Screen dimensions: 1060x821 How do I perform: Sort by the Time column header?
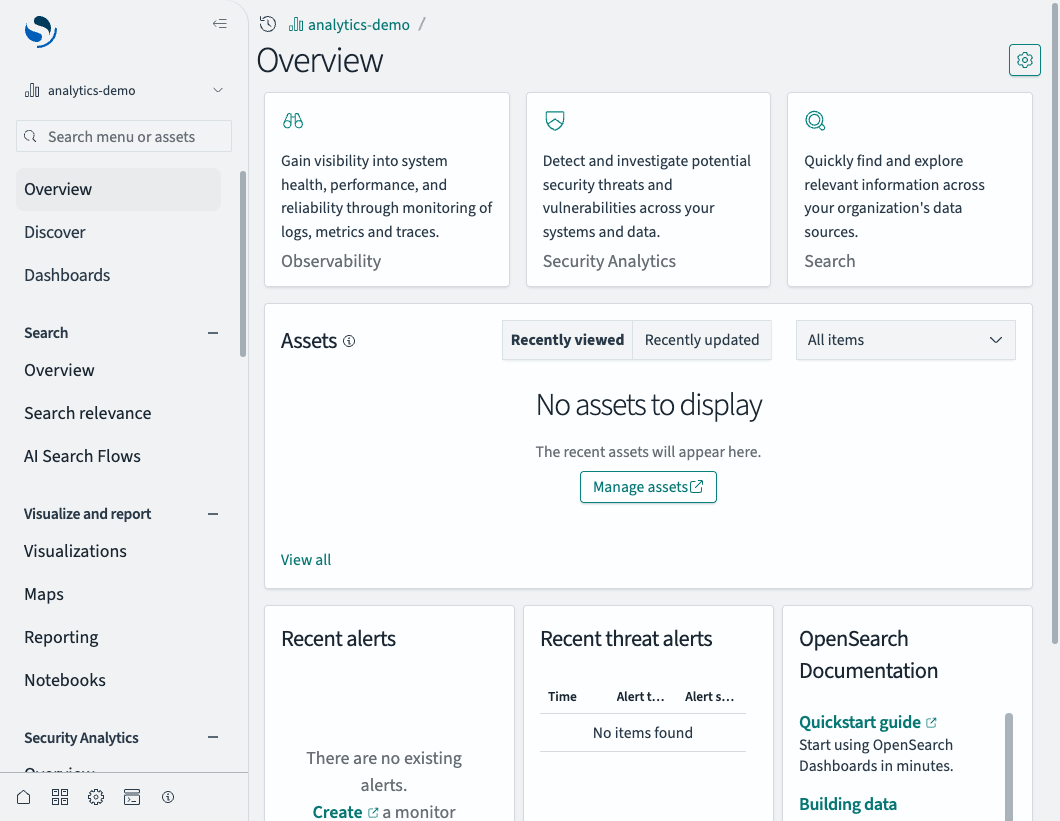pyautogui.click(x=562, y=697)
